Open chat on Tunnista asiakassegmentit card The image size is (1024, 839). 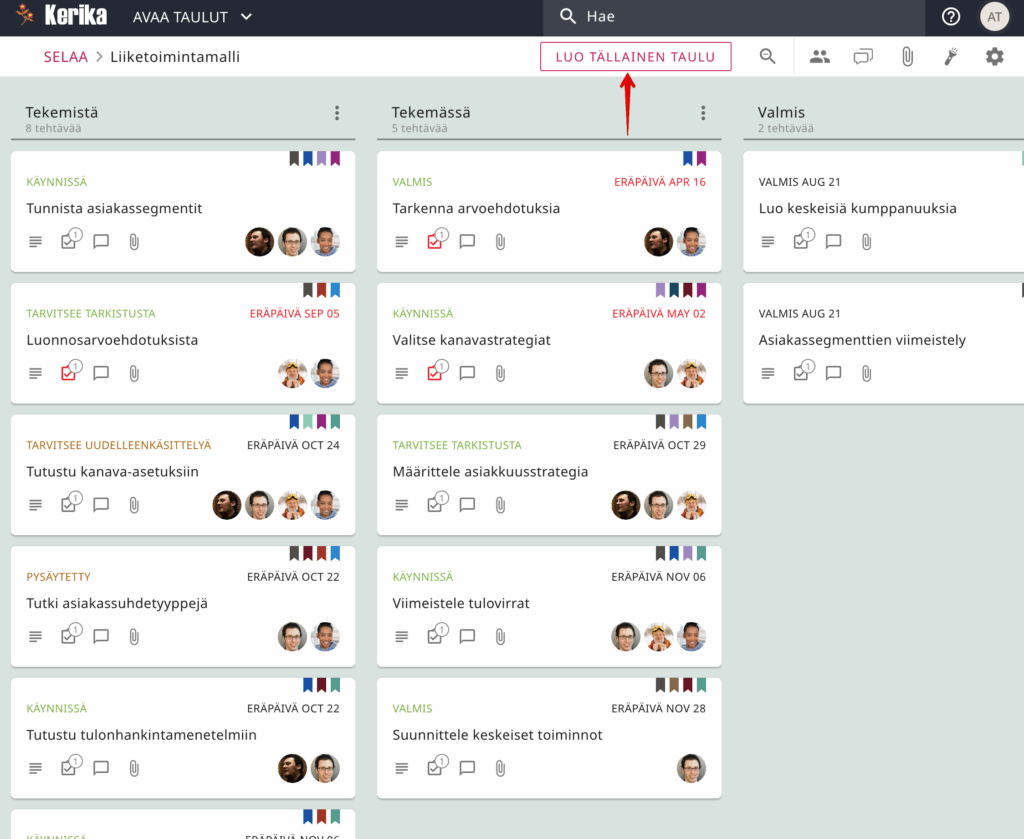tap(101, 241)
